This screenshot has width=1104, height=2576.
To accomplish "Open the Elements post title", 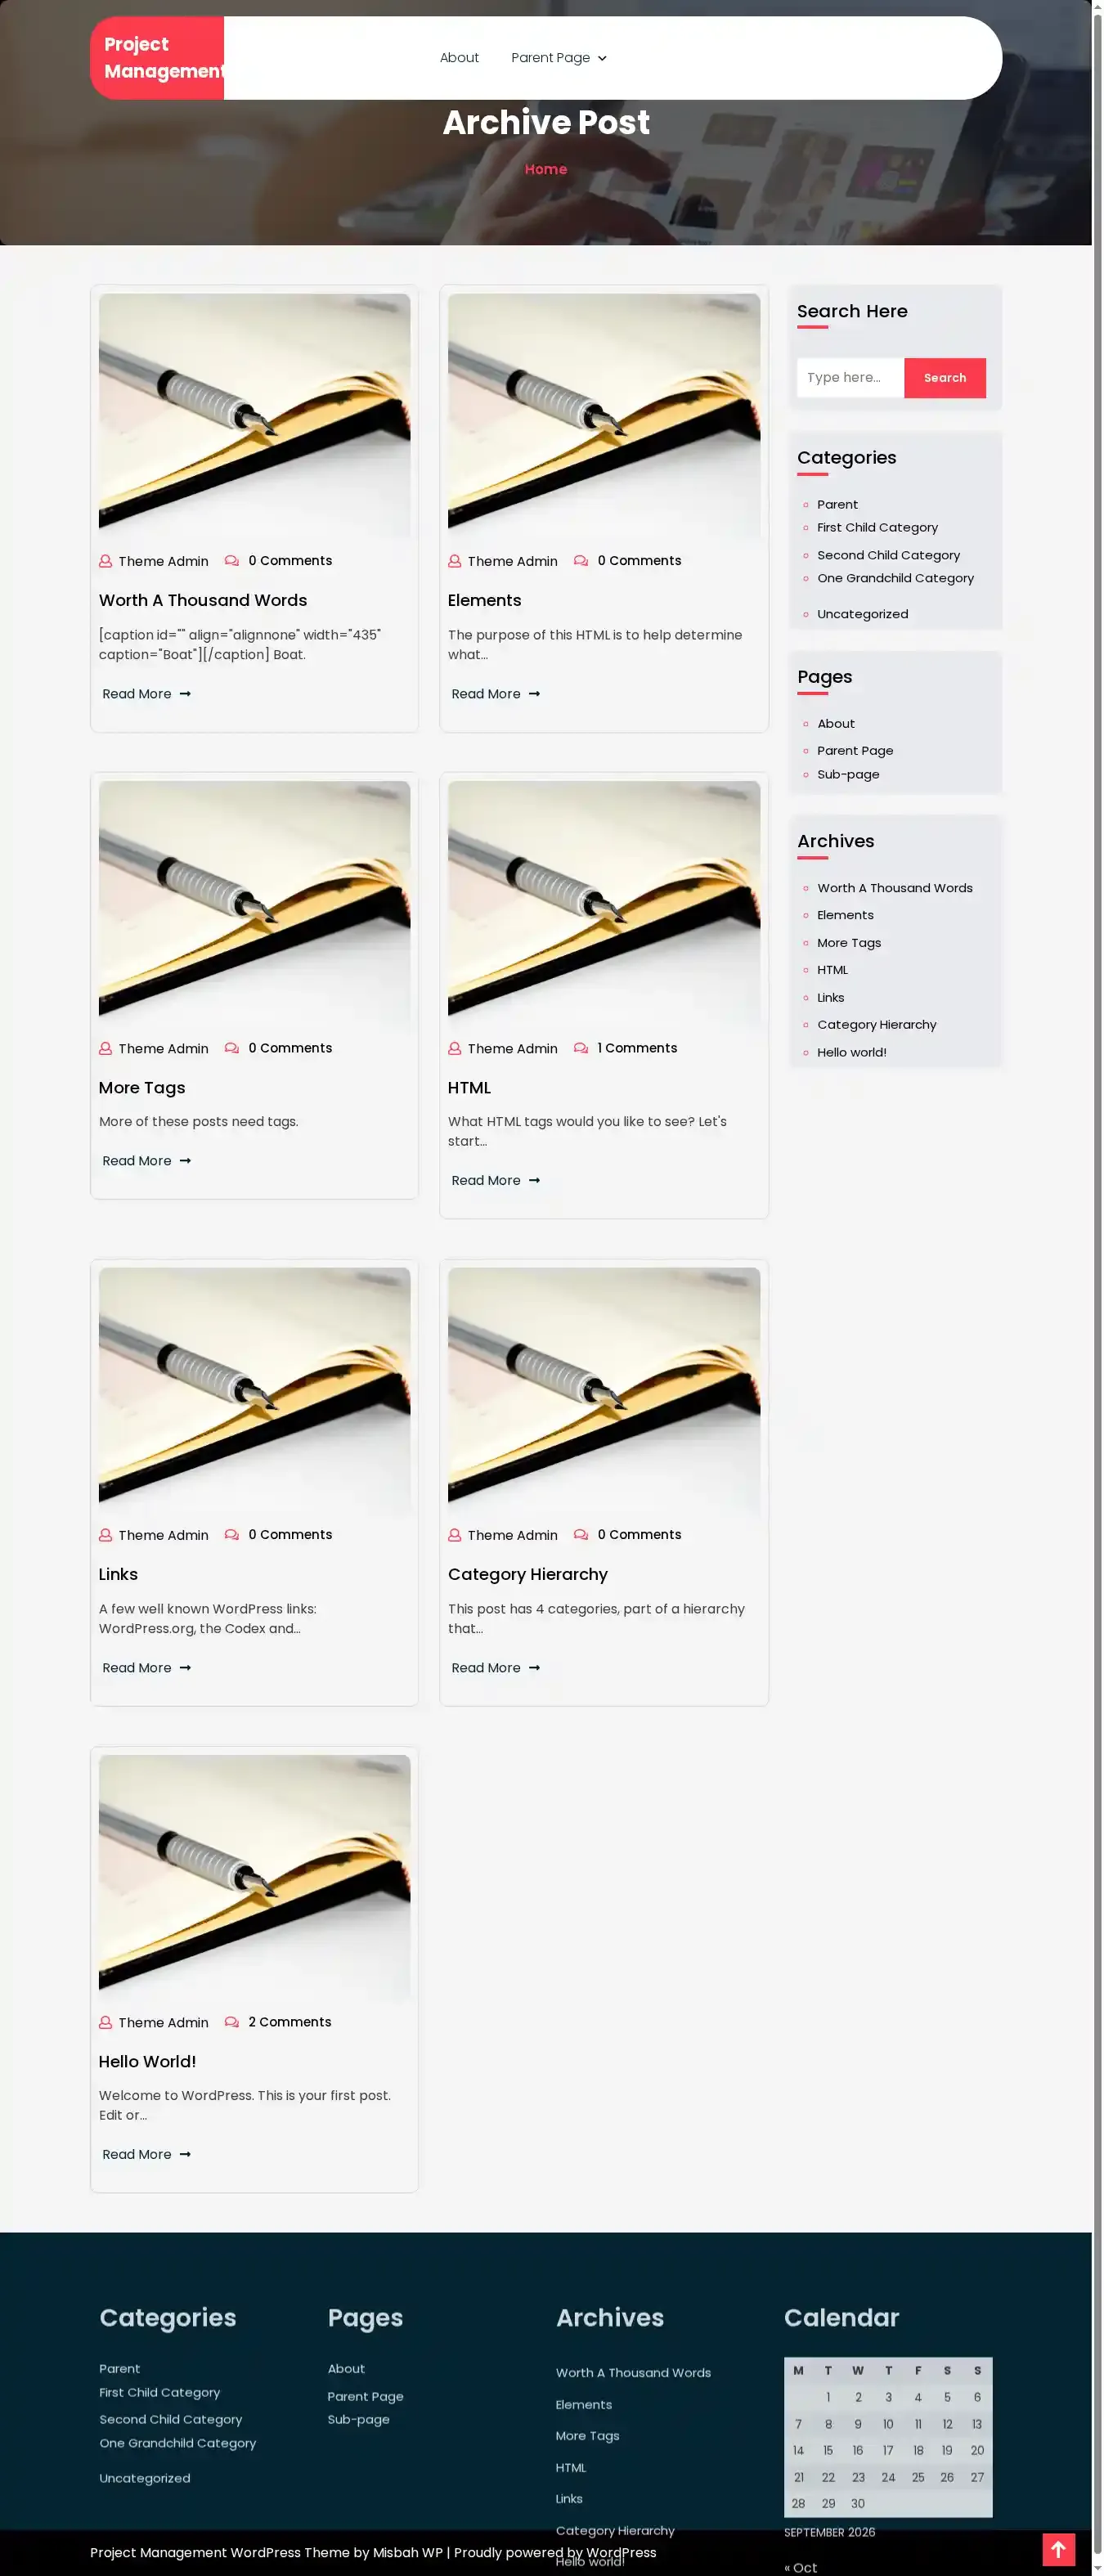I will tap(484, 600).
